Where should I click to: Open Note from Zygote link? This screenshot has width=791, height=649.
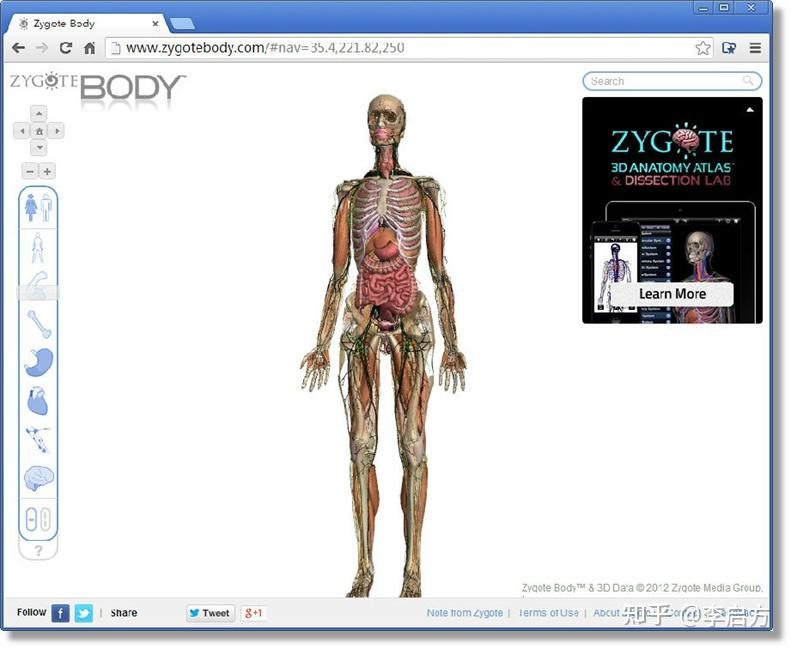click(465, 613)
